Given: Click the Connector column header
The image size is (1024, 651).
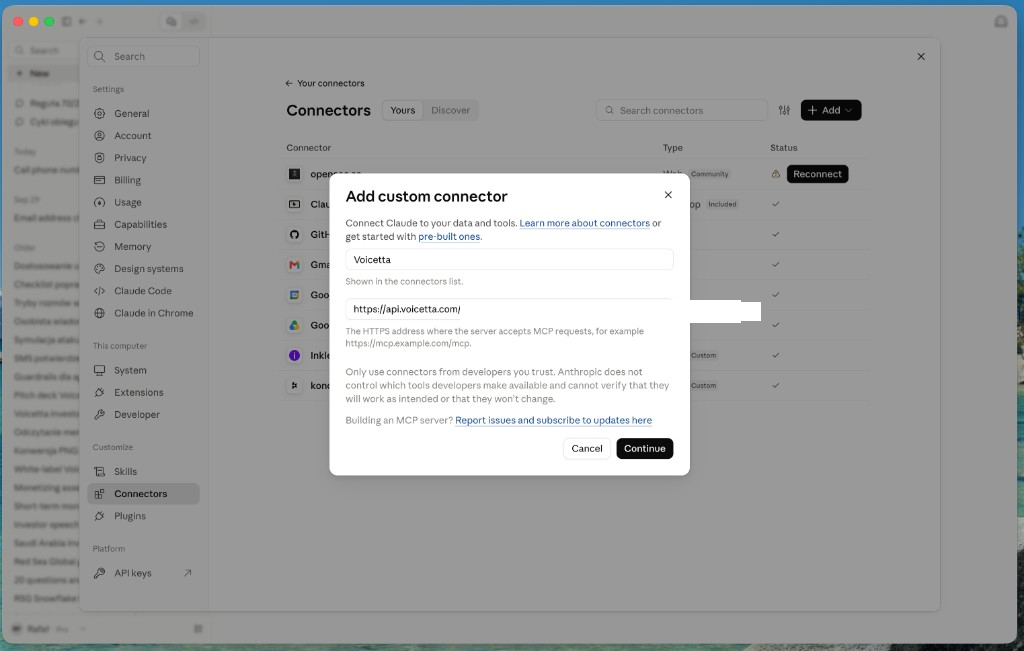Looking at the screenshot, I should [308, 148].
